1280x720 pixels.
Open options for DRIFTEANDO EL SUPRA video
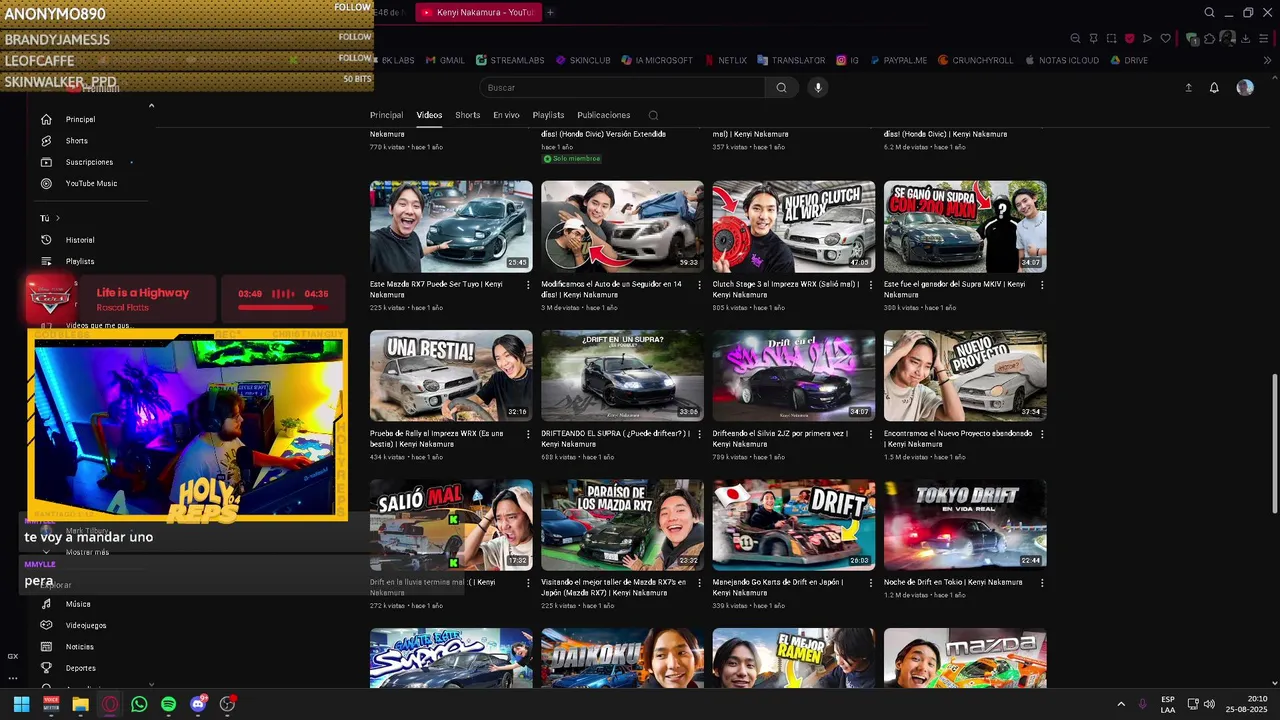coord(700,434)
